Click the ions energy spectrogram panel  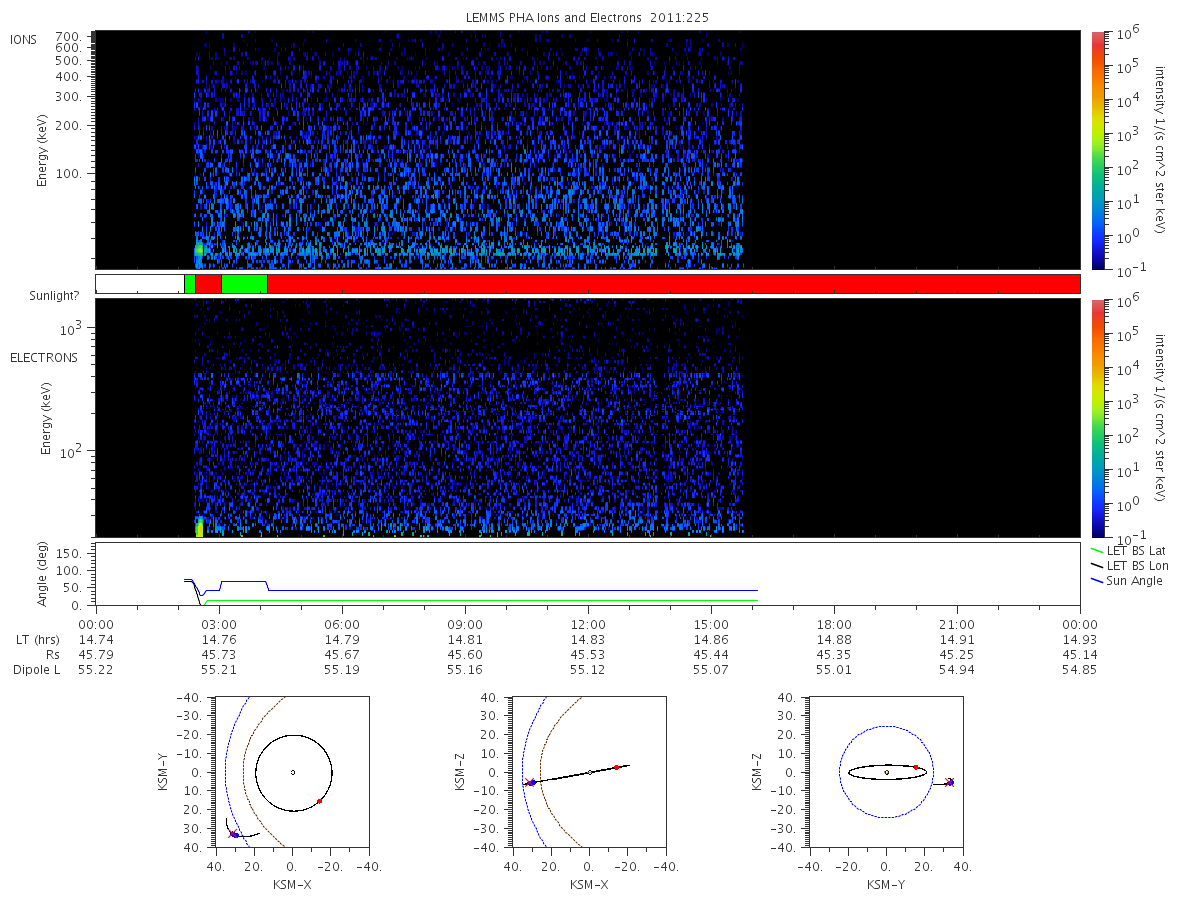(588, 150)
